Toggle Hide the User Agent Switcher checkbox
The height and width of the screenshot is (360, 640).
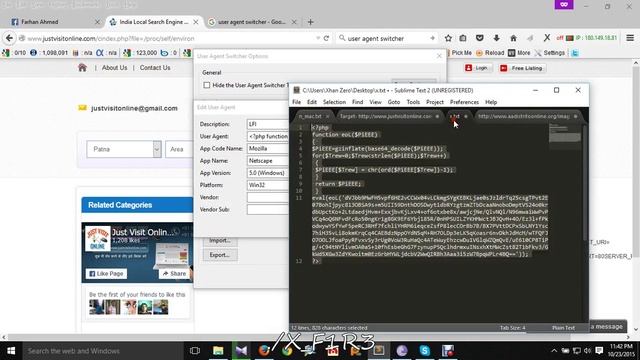tap(207, 85)
